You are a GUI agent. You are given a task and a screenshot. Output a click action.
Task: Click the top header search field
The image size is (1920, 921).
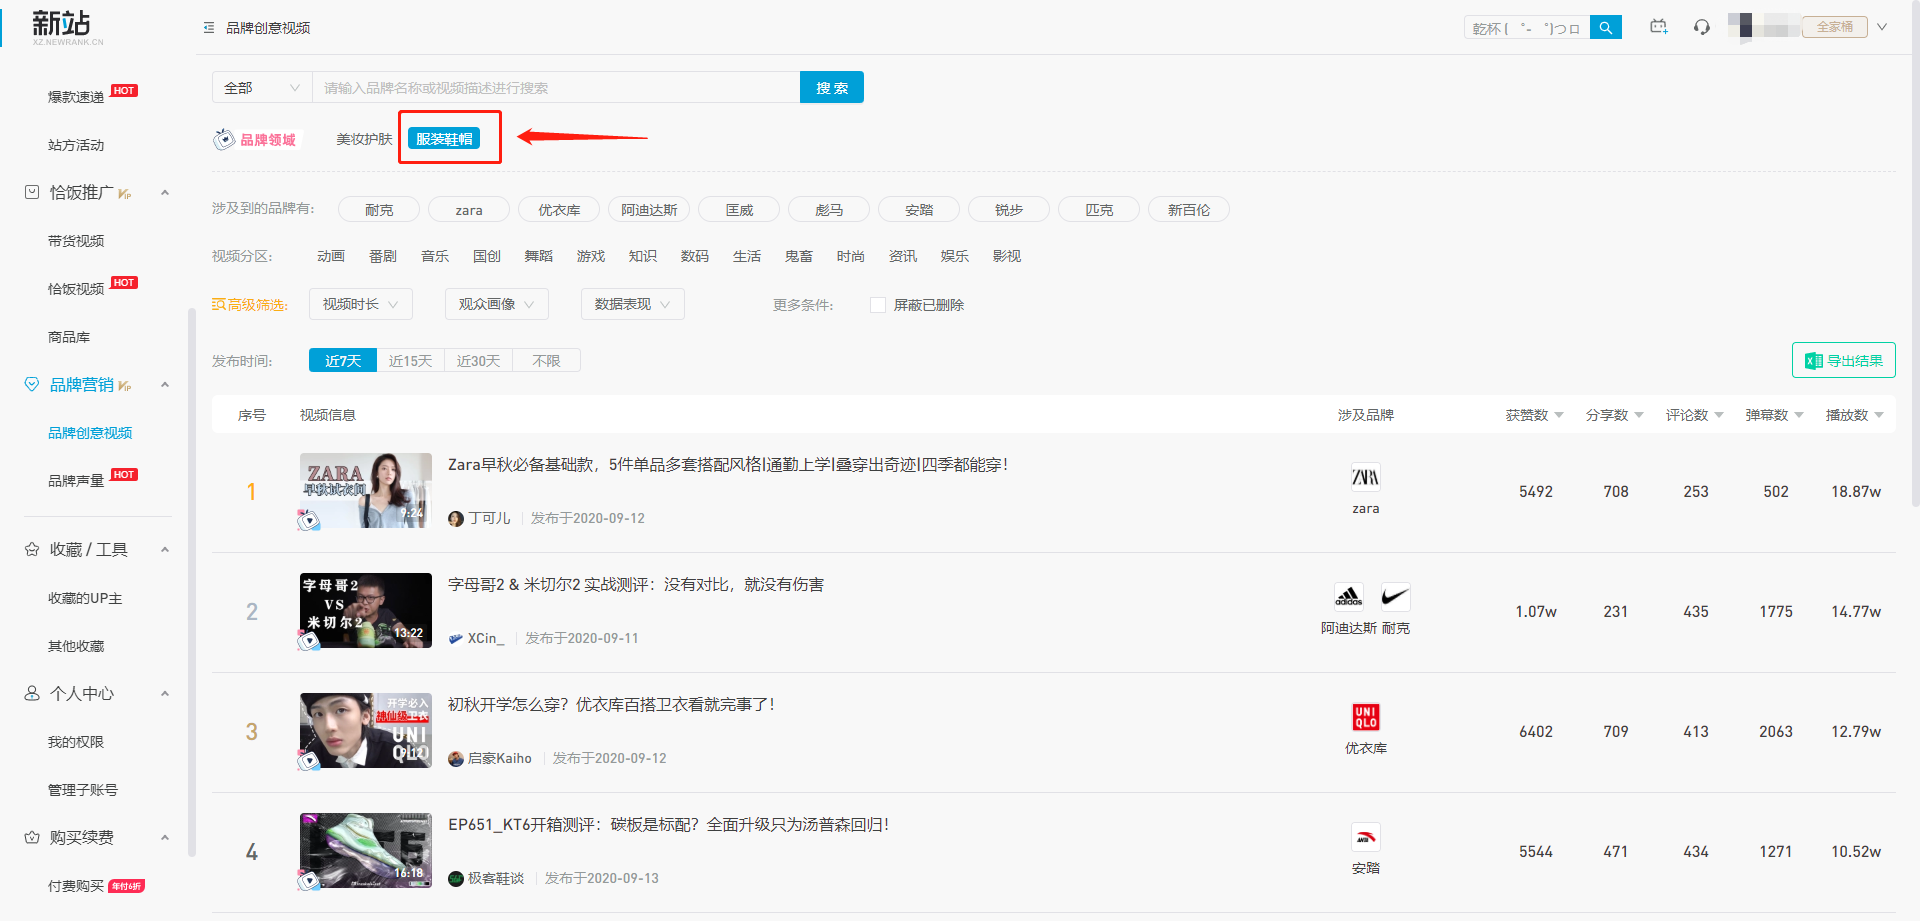pos(1527,28)
